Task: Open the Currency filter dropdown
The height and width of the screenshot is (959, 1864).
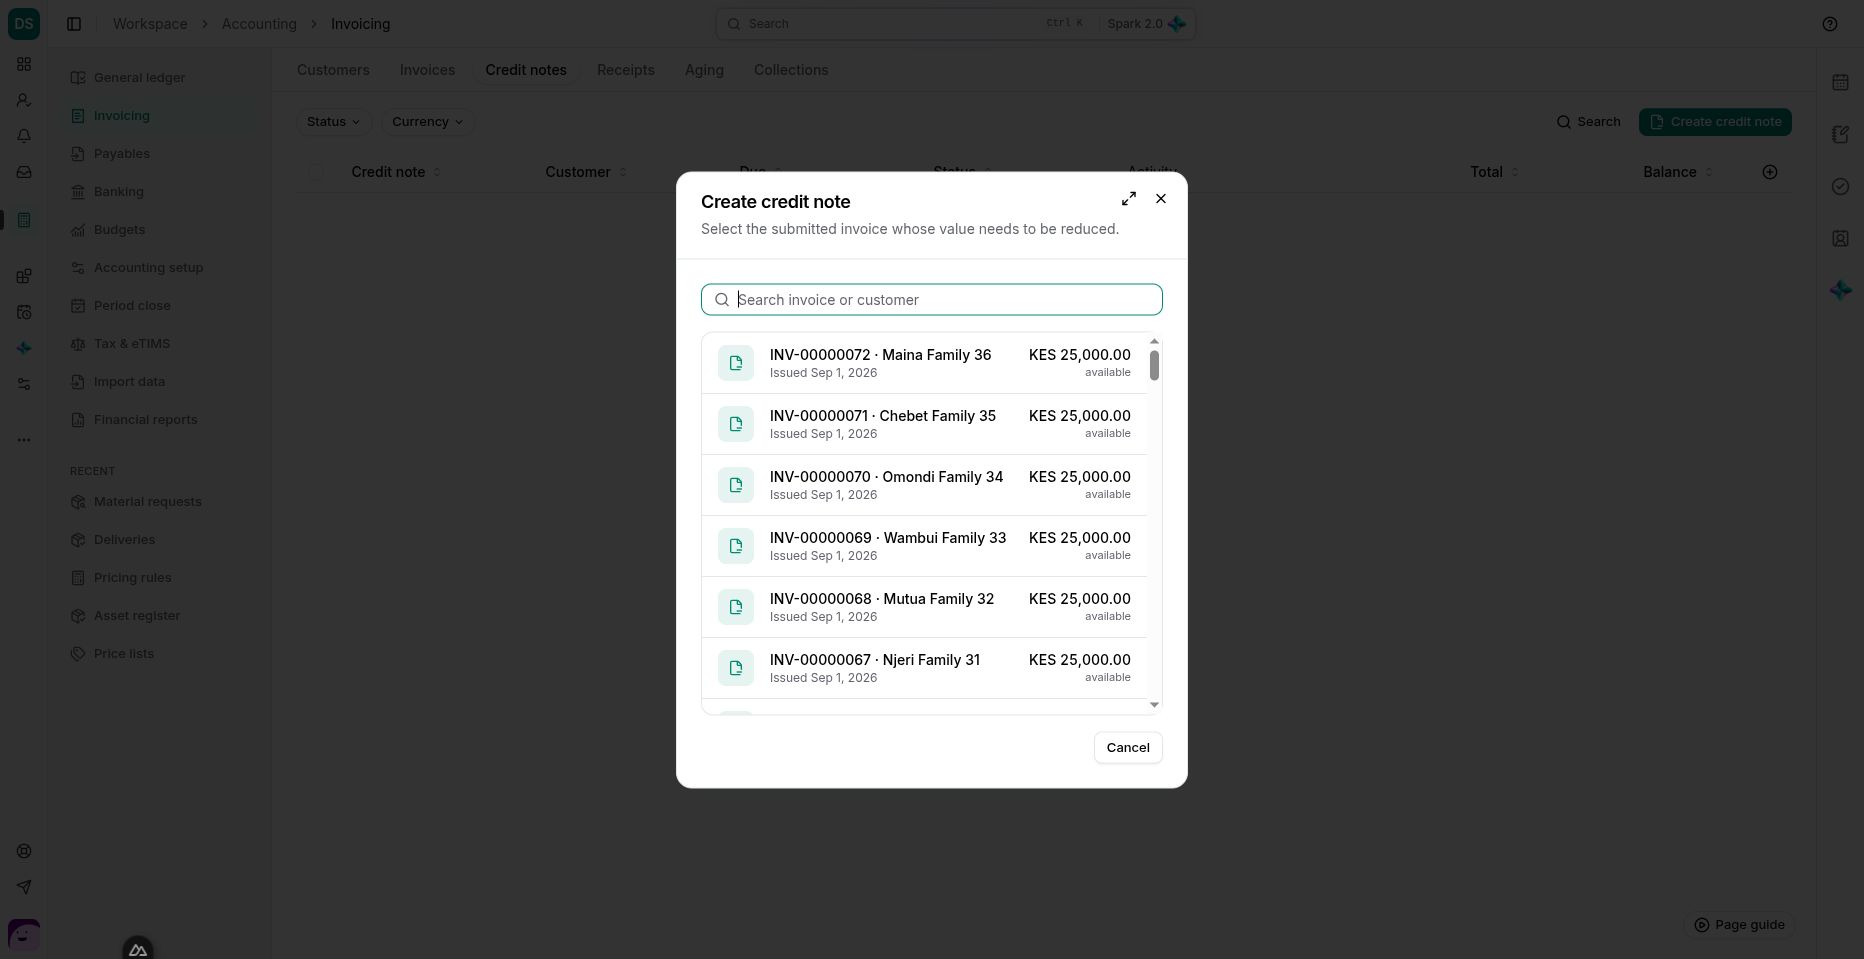Action: pyautogui.click(x=428, y=122)
